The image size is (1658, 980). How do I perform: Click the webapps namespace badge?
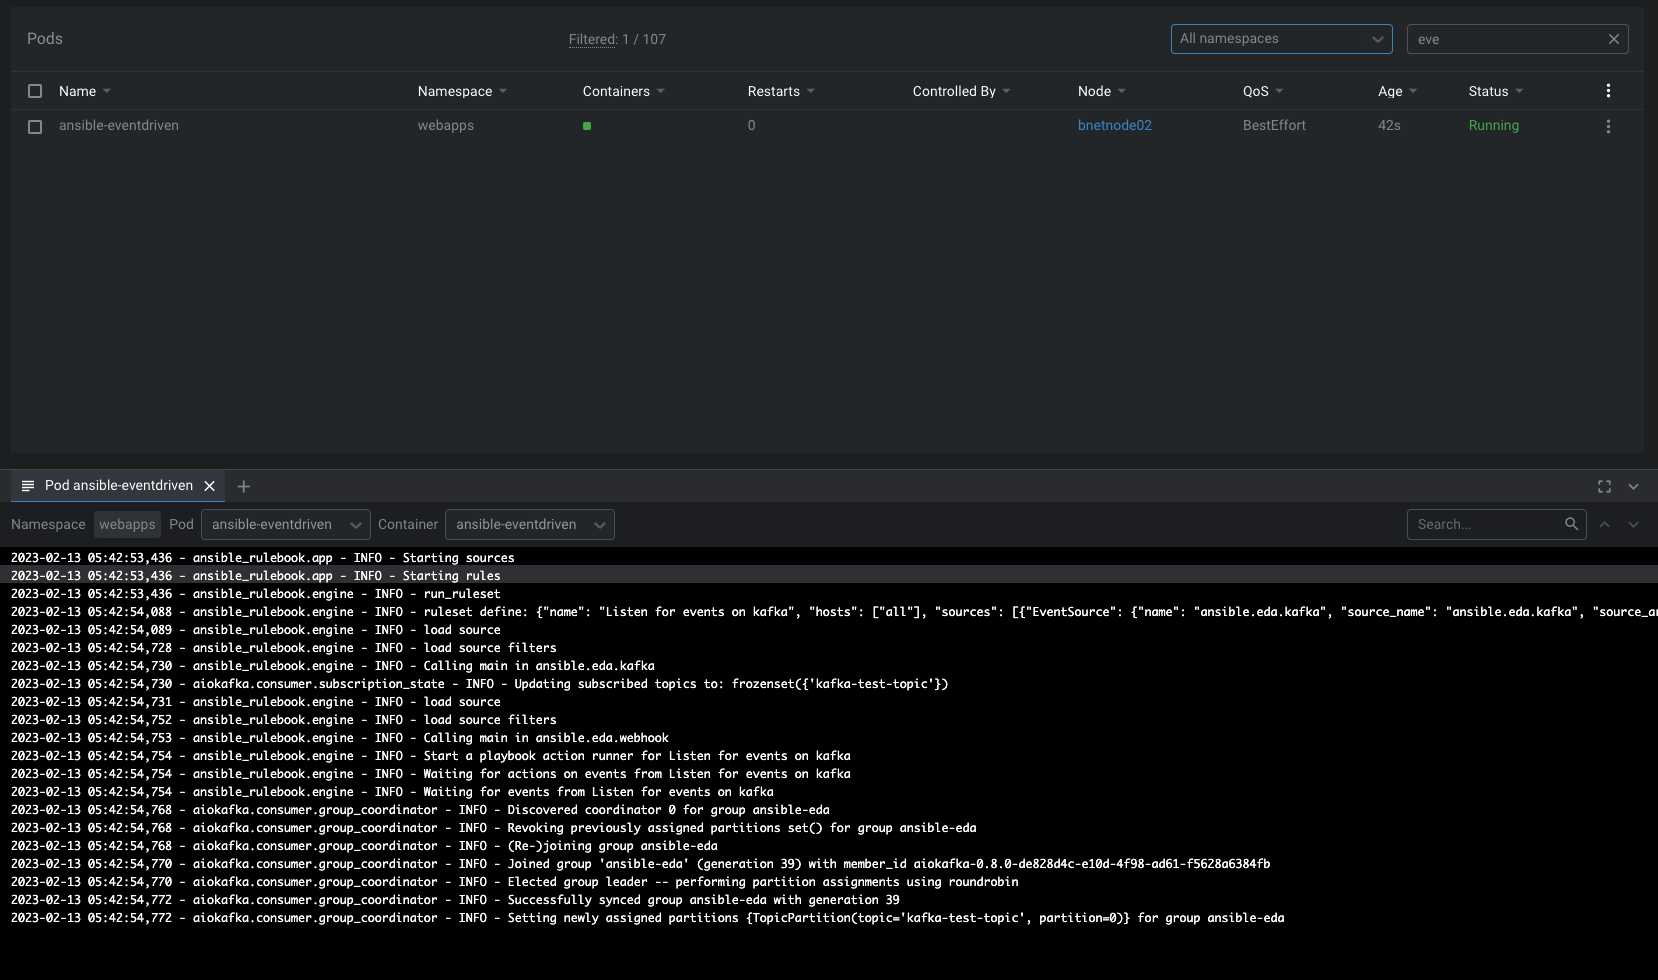click(x=127, y=523)
